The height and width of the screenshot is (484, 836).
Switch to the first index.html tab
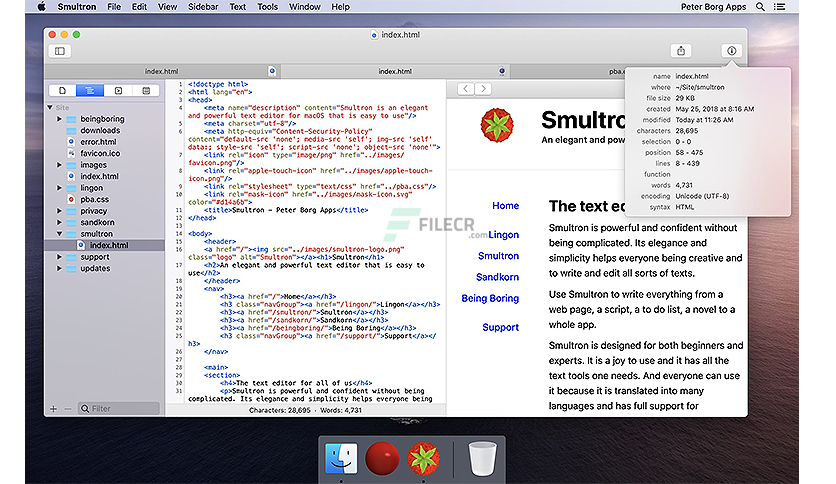[x=162, y=71]
